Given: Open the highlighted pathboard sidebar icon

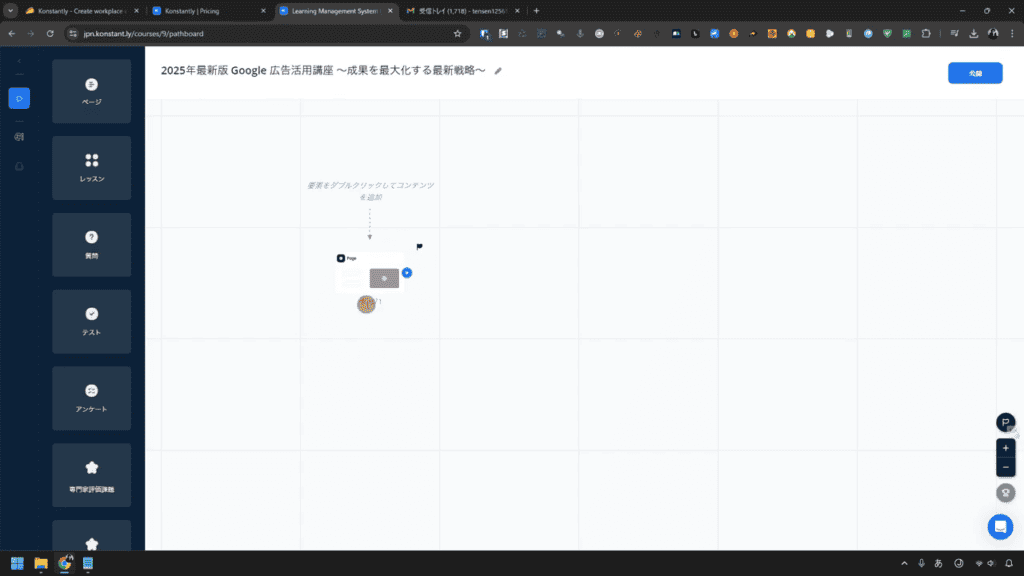Looking at the screenshot, I should click(x=19, y=99).
